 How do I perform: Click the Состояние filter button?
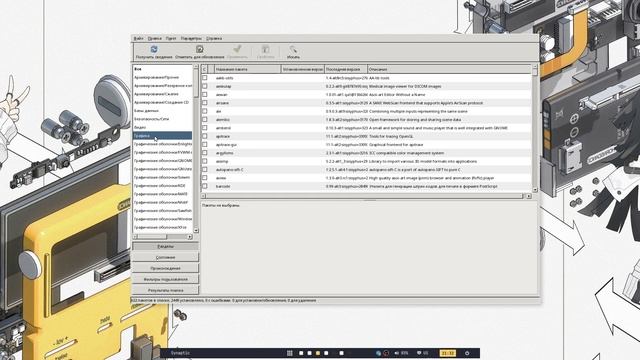pos(165,258)
